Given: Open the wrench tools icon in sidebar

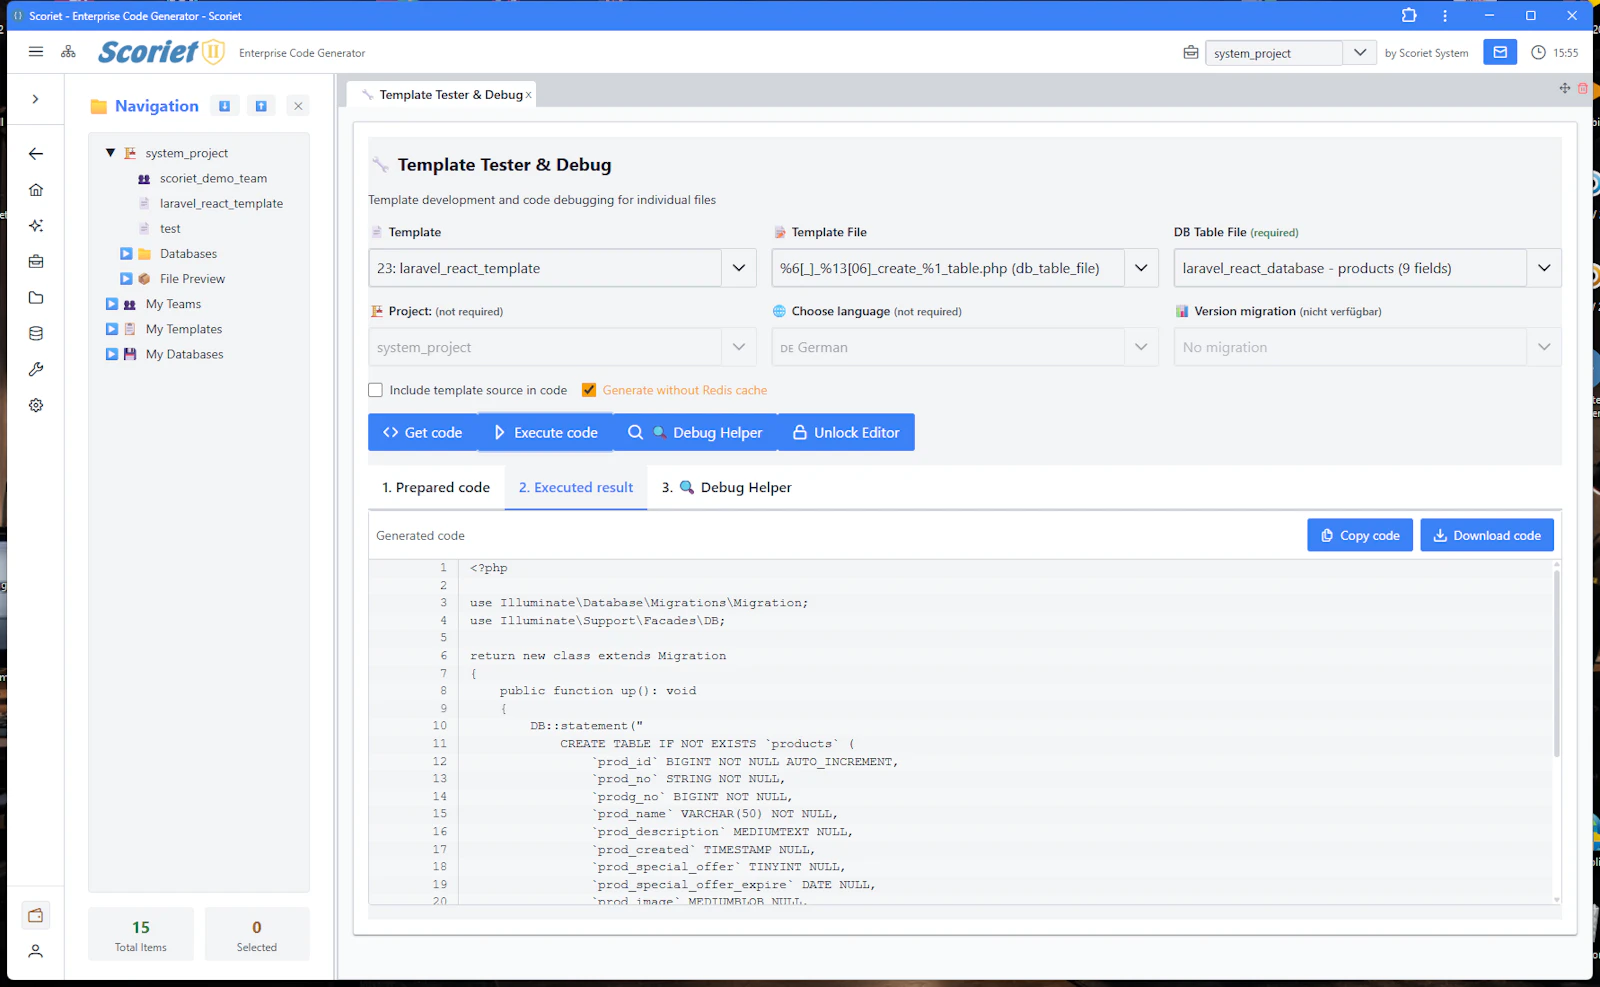Looking at the screenshot, I should point(36,370).
